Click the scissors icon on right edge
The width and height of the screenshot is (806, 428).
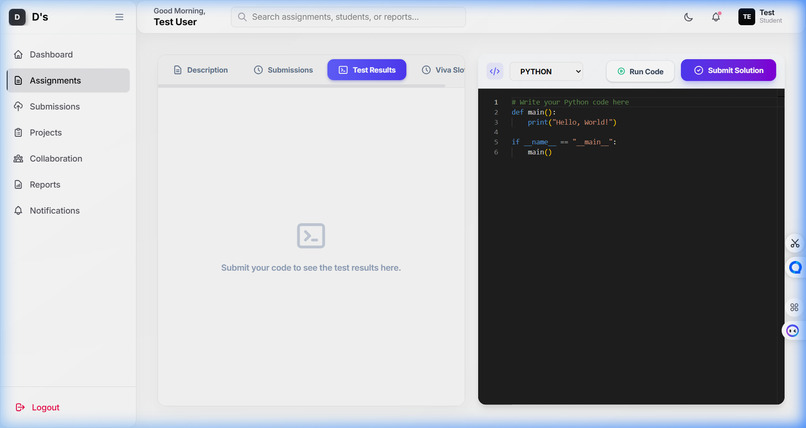point(795,243)
